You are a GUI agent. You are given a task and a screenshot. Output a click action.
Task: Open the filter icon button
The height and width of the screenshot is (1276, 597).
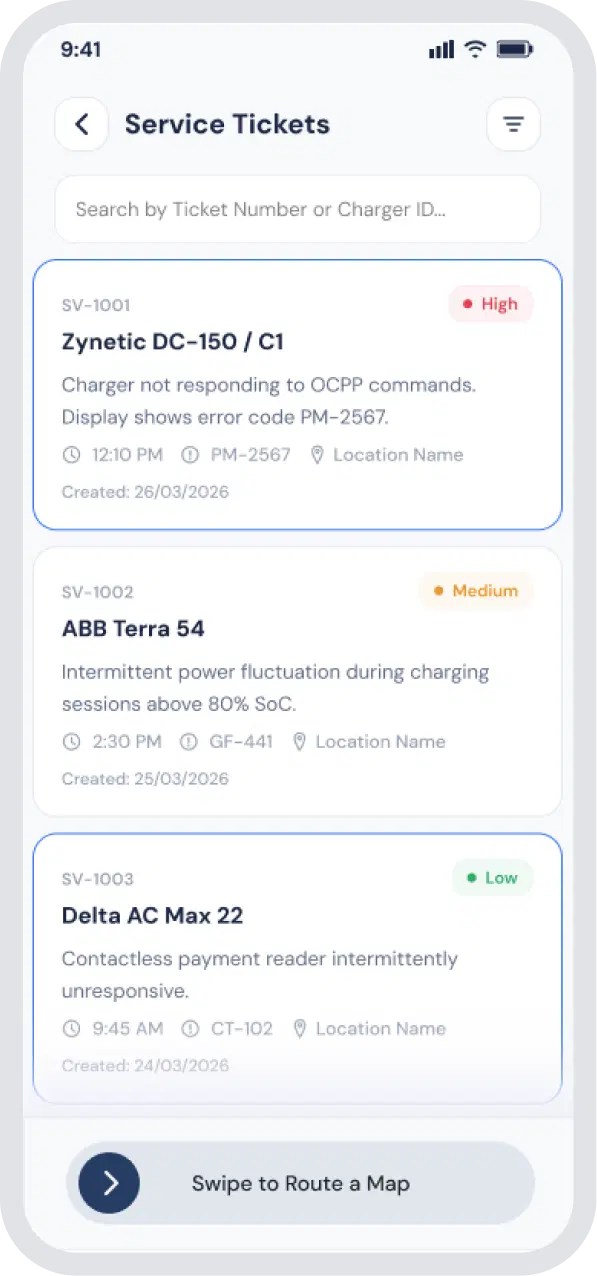tap(513, 124)
